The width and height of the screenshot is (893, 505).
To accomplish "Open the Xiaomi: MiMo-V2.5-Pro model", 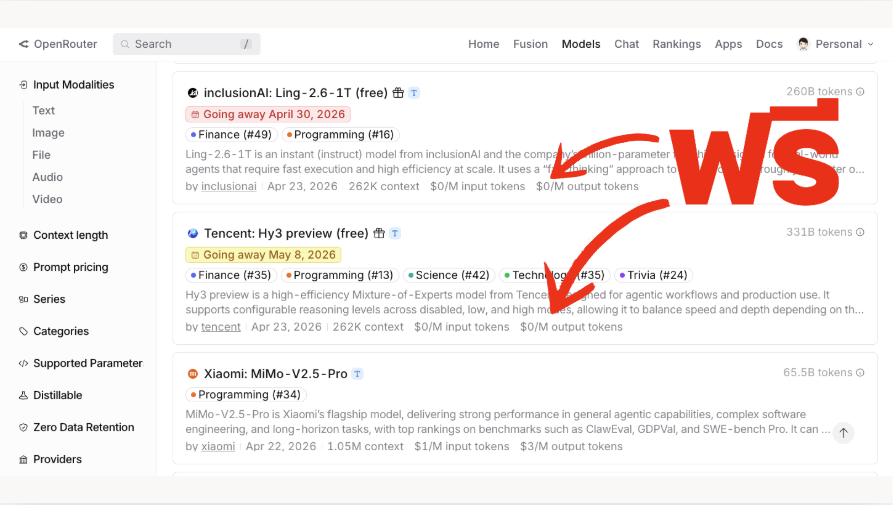I will [276, 374].
